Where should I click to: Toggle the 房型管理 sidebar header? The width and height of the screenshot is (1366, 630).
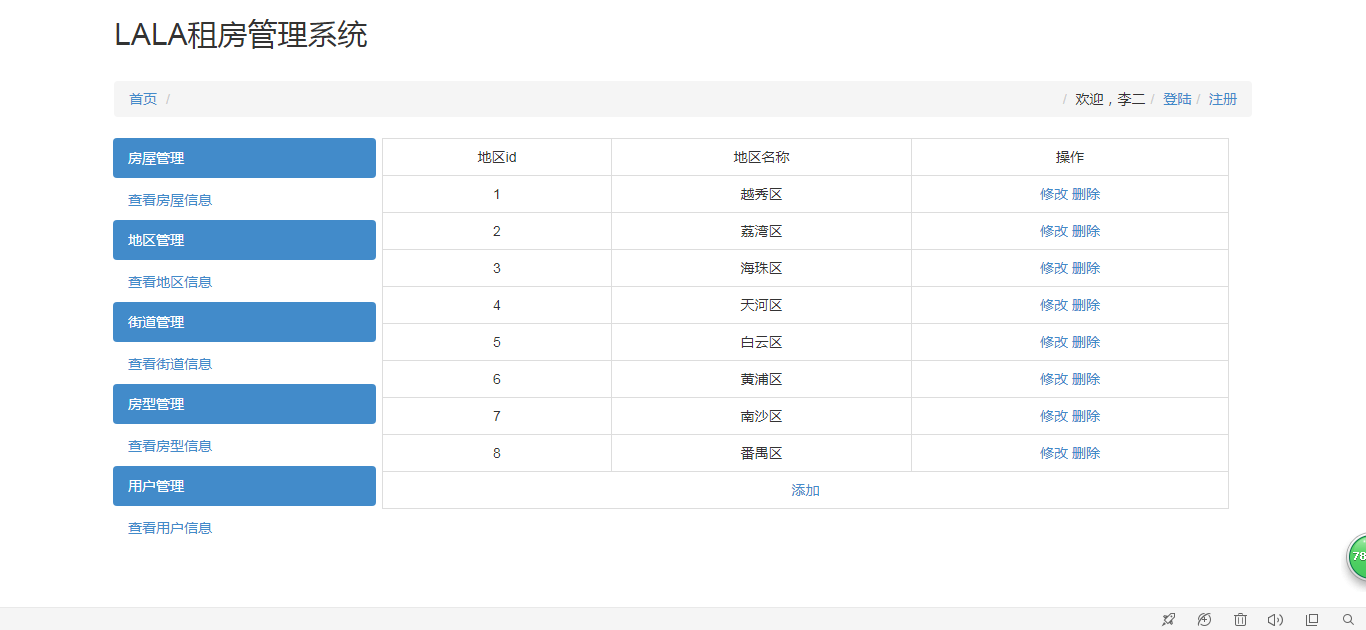[x=244, y=404]
